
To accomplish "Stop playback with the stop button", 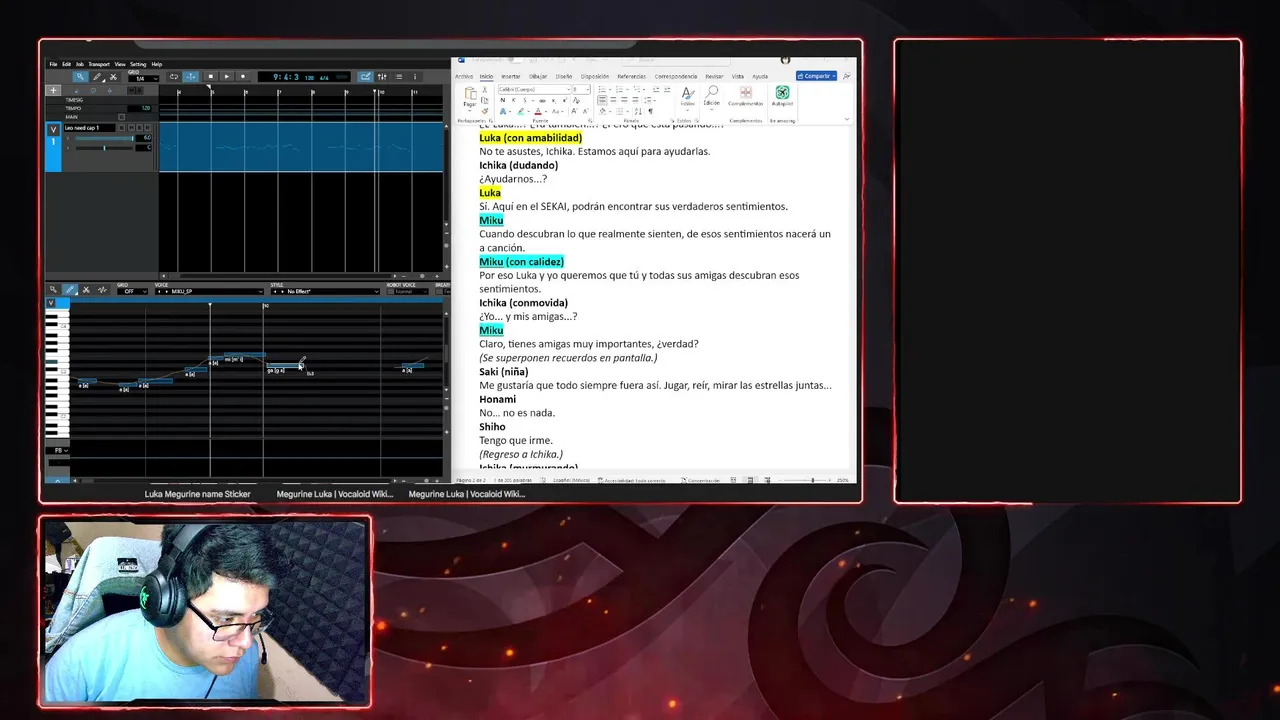I will click(x=211, y=77).
